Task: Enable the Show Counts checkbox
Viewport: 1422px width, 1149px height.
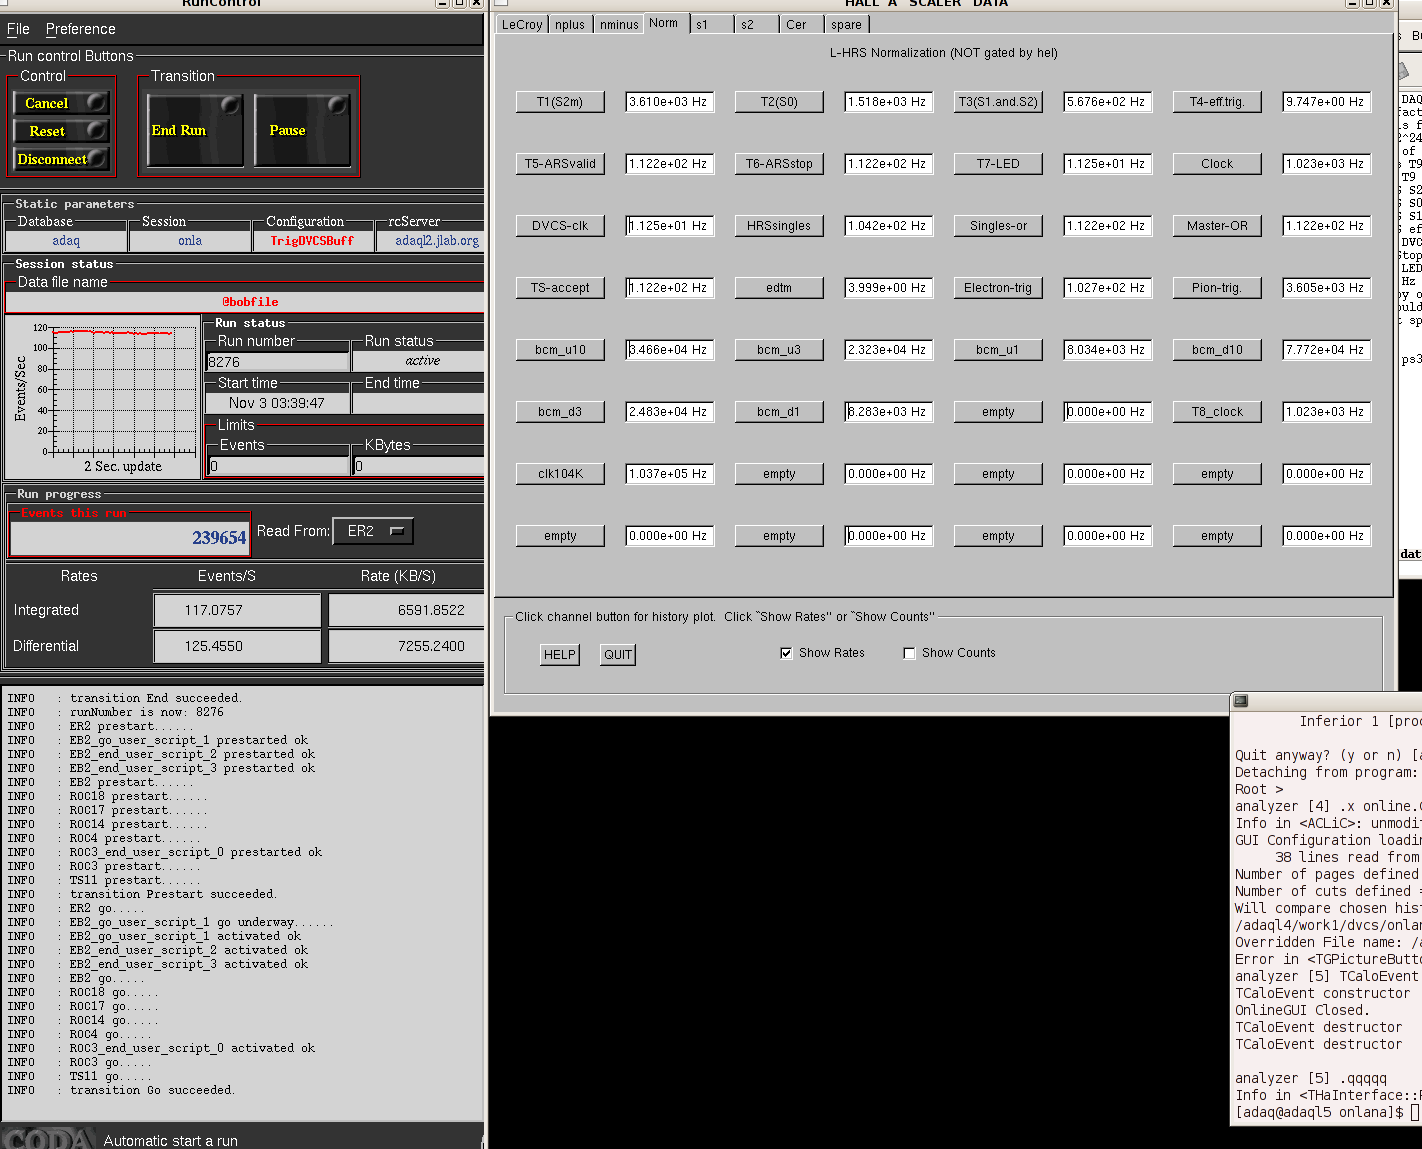Action: (x=909, y=653)
